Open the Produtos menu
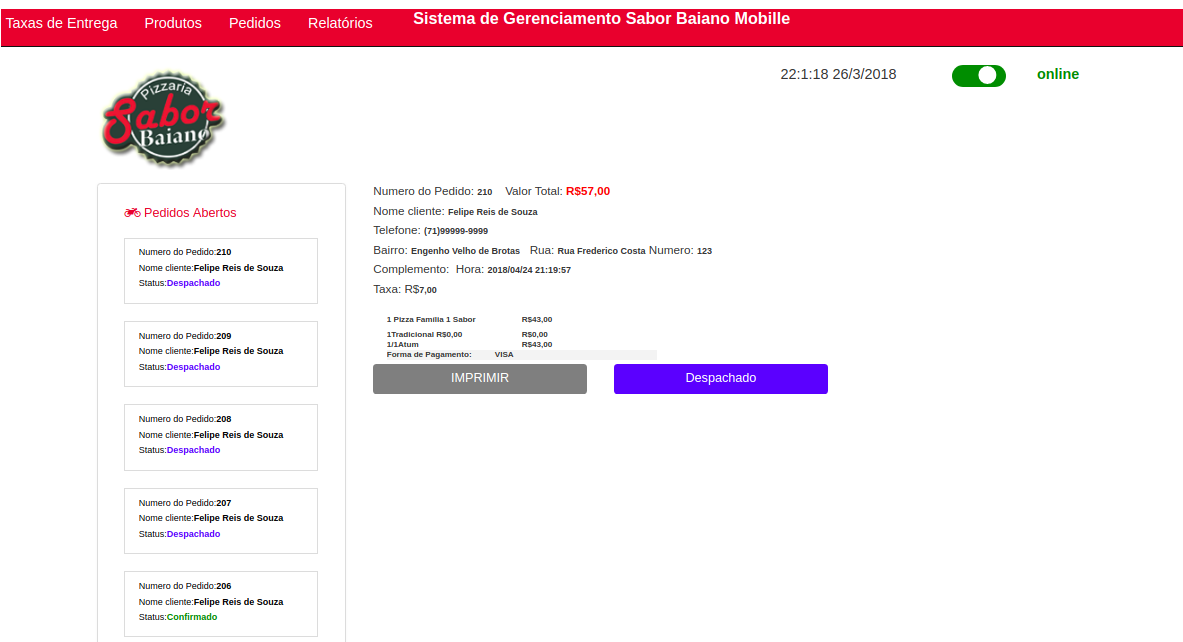 pyautogui.click(x=173, y=23)
